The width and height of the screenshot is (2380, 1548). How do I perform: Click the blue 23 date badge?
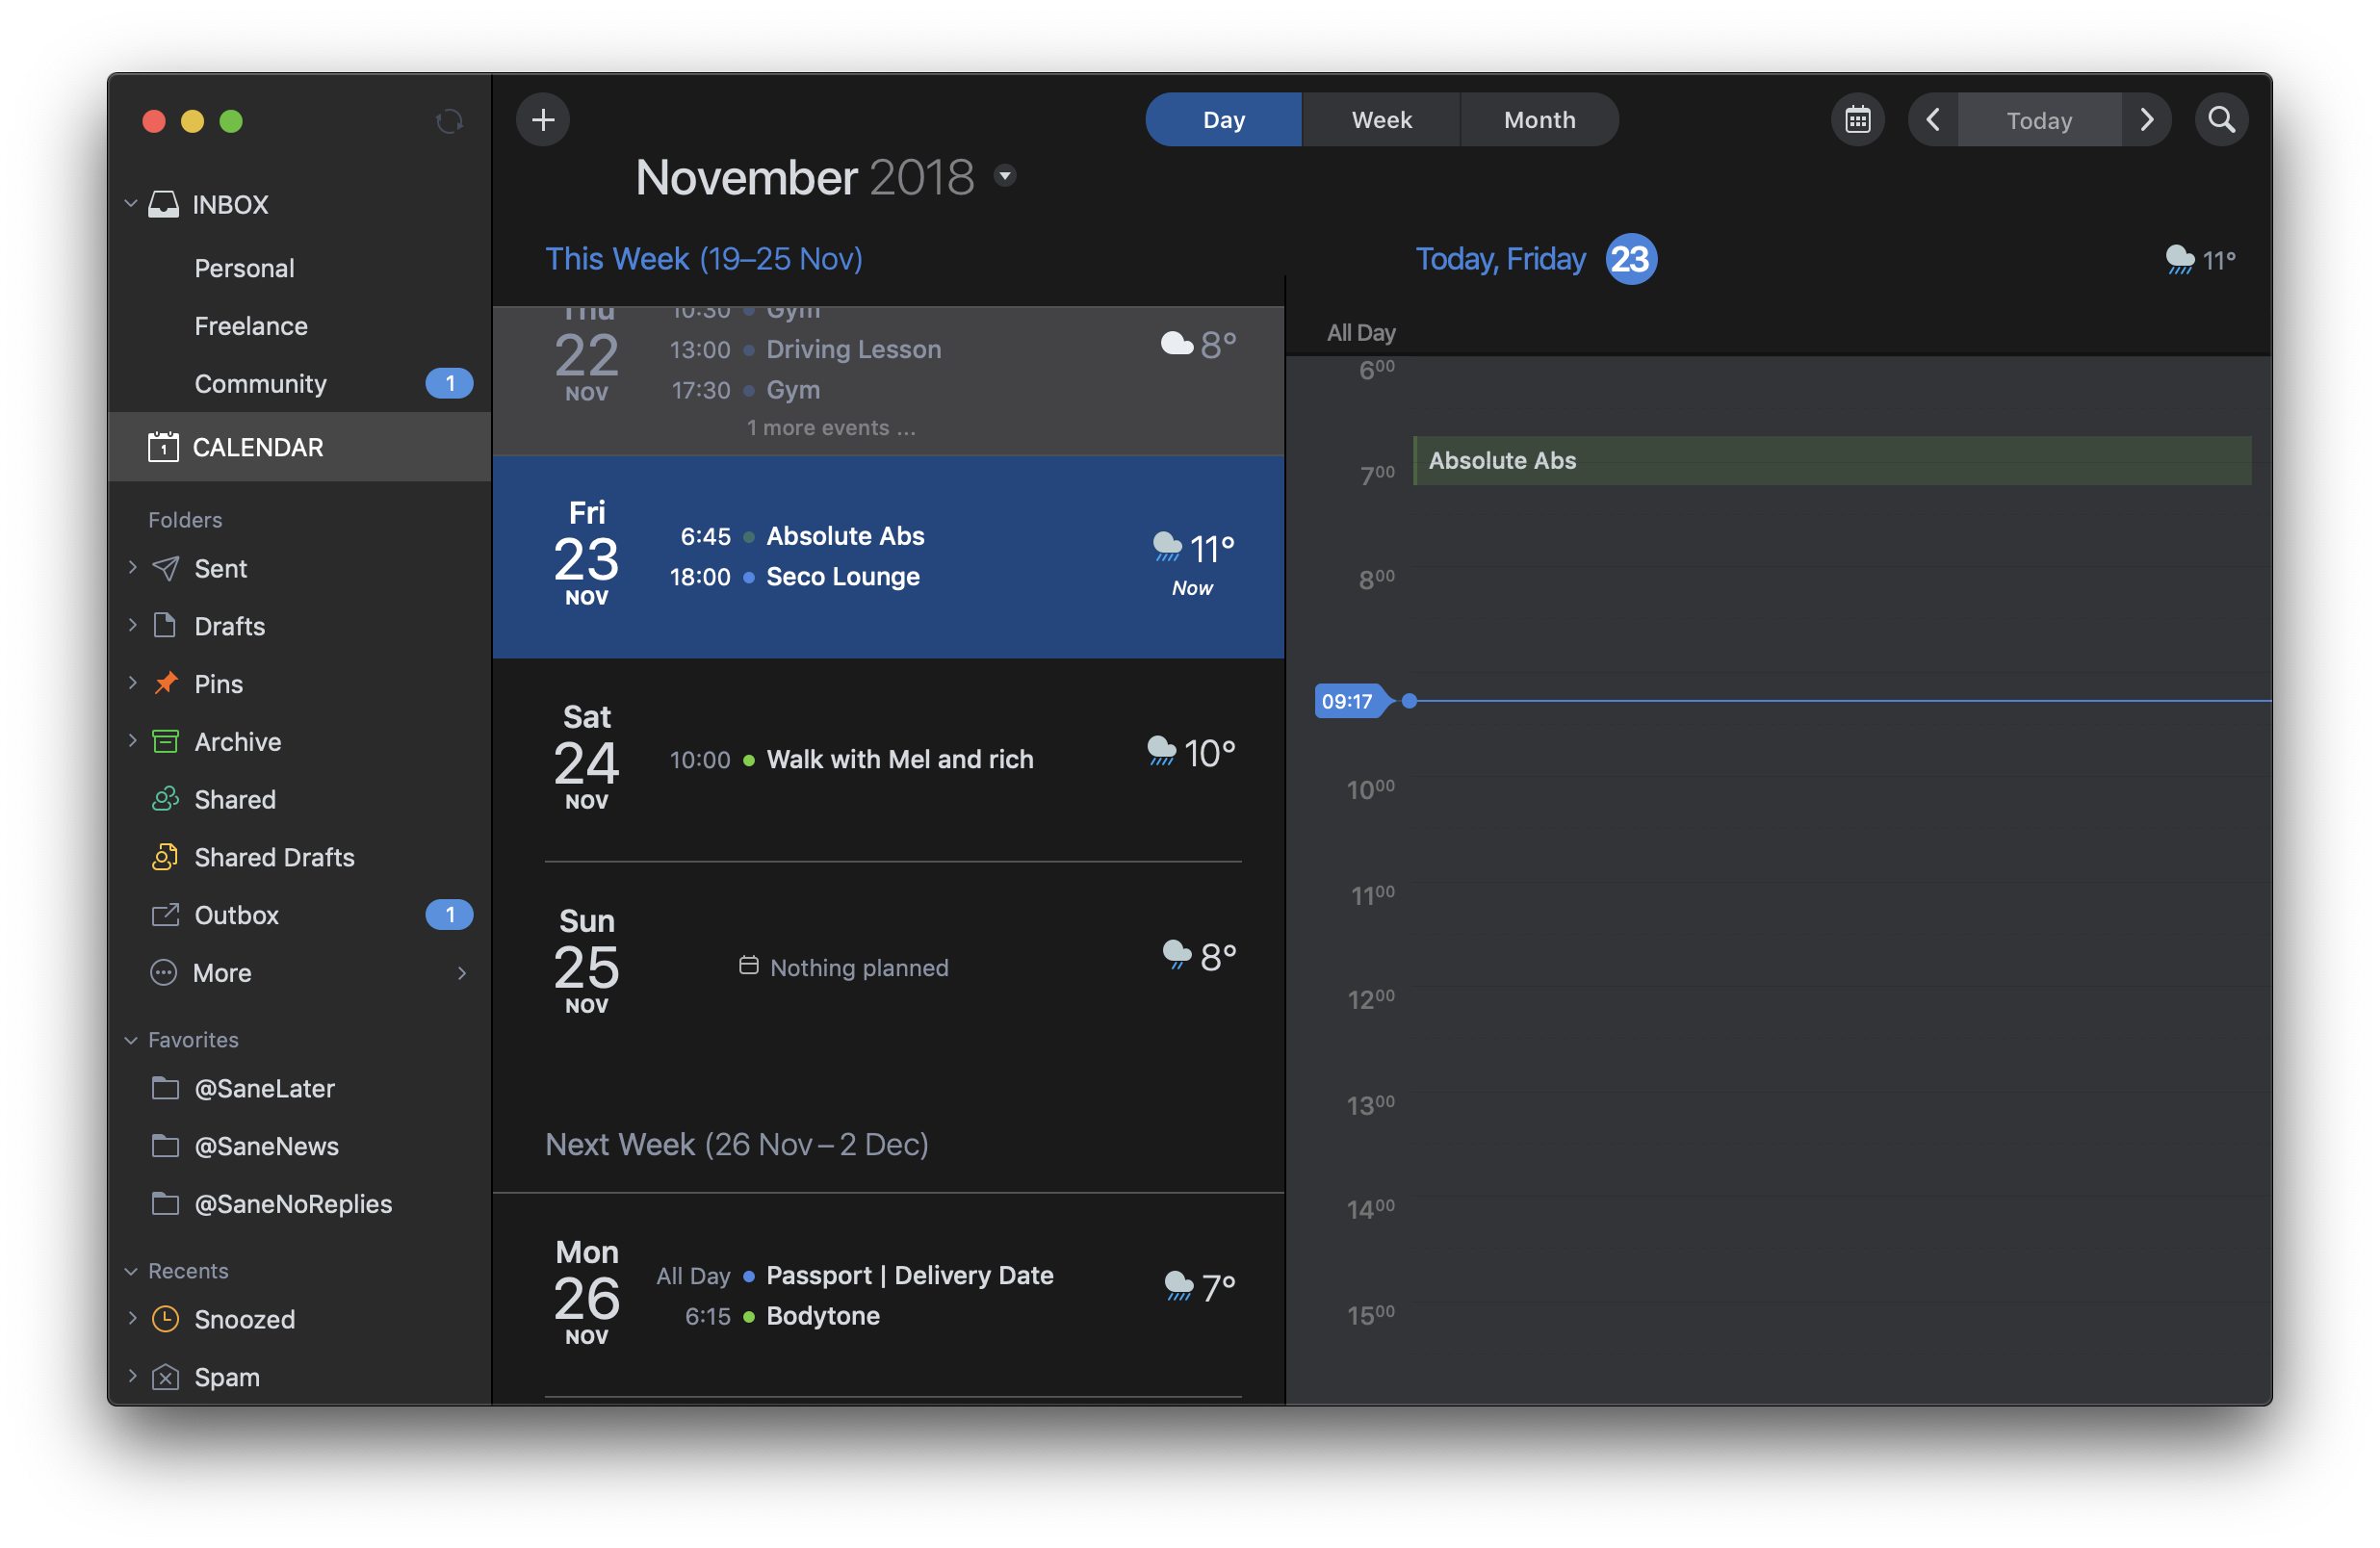(1631, 259)
